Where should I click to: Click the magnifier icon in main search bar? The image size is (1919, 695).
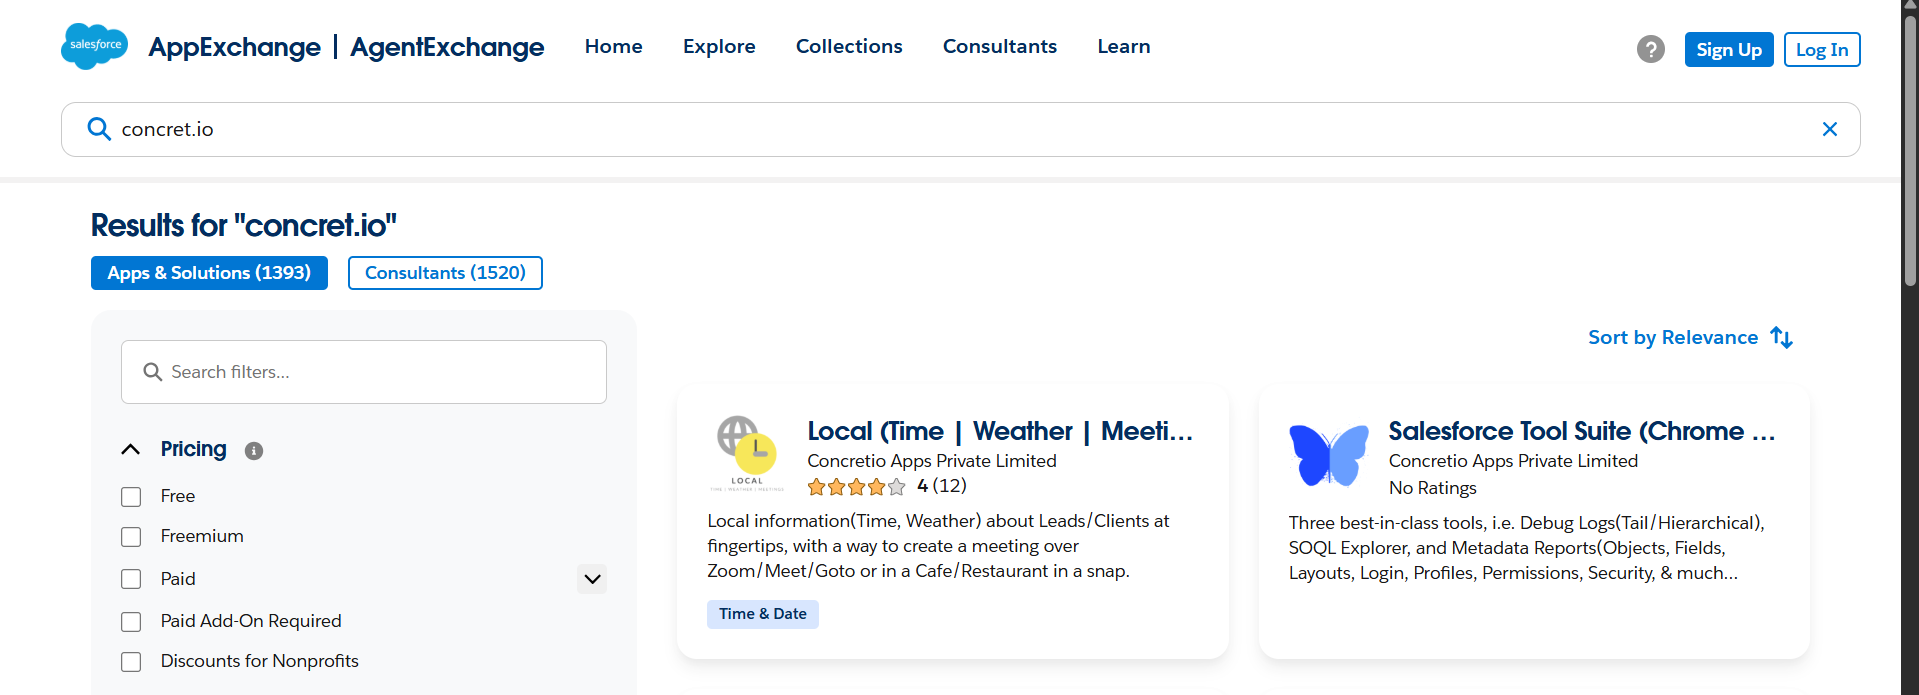[x=99, y=129]
